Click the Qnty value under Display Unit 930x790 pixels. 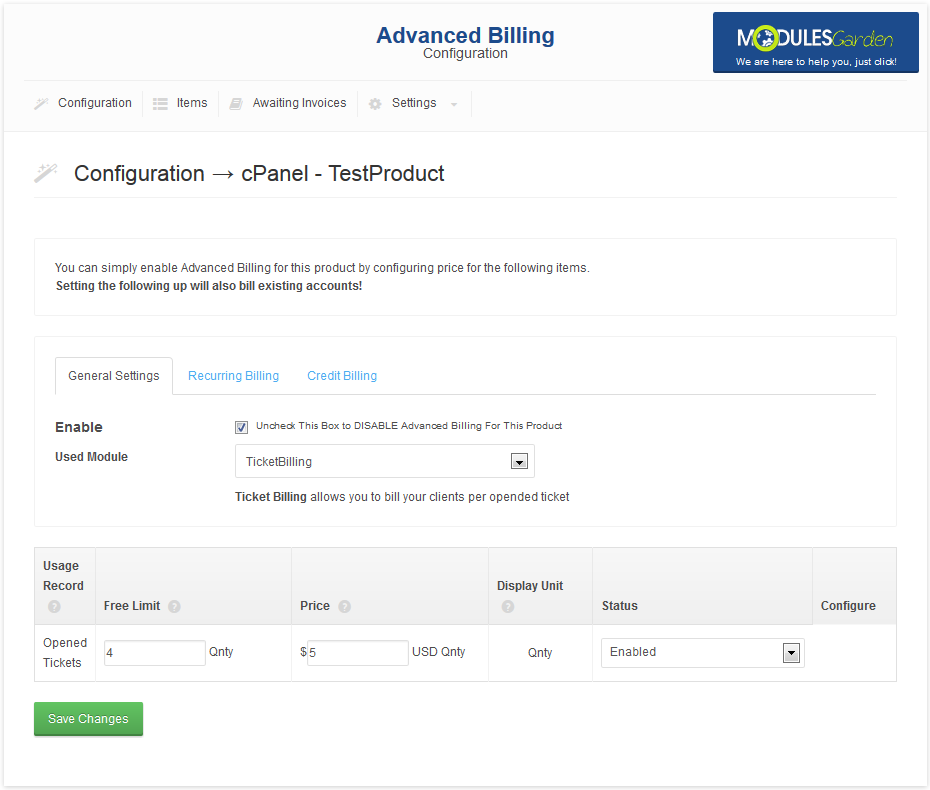coord(540,652)
